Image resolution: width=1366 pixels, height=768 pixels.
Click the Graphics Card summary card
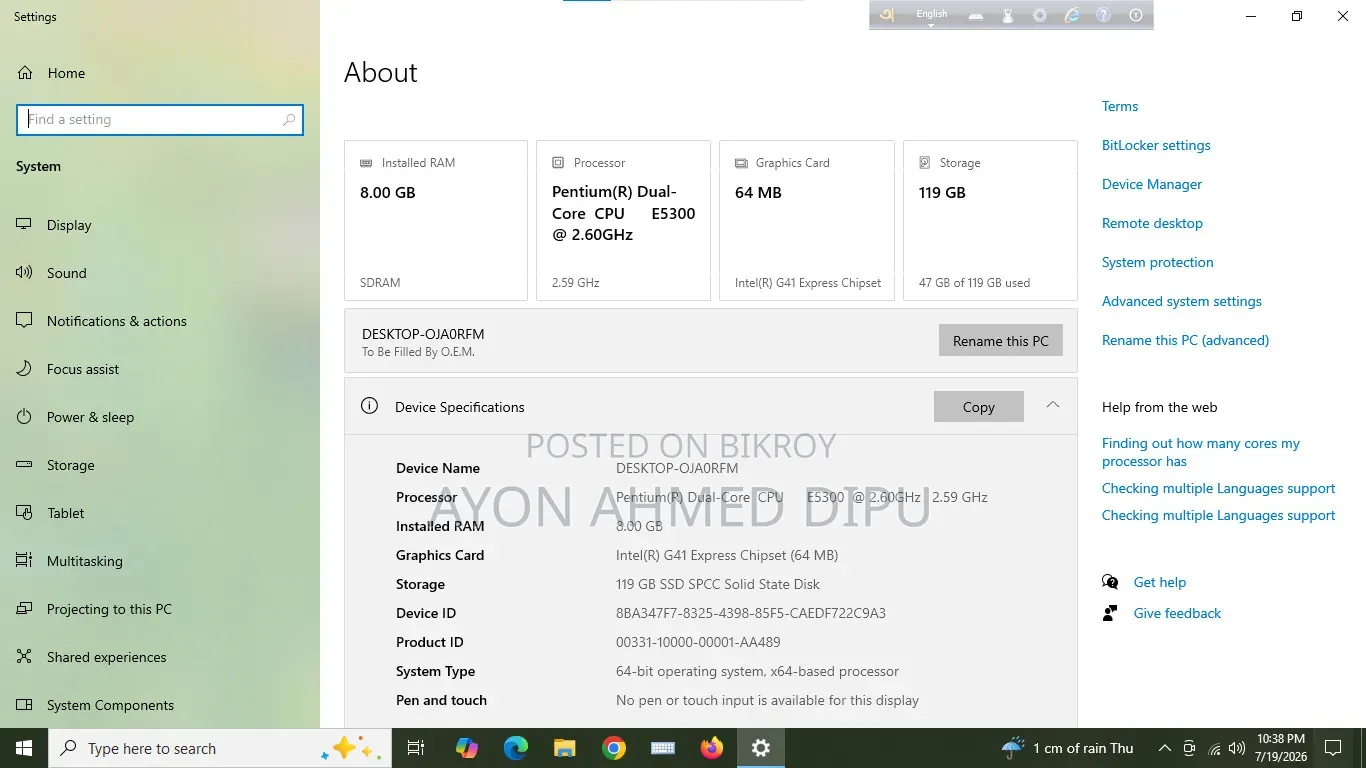point(807,220)
